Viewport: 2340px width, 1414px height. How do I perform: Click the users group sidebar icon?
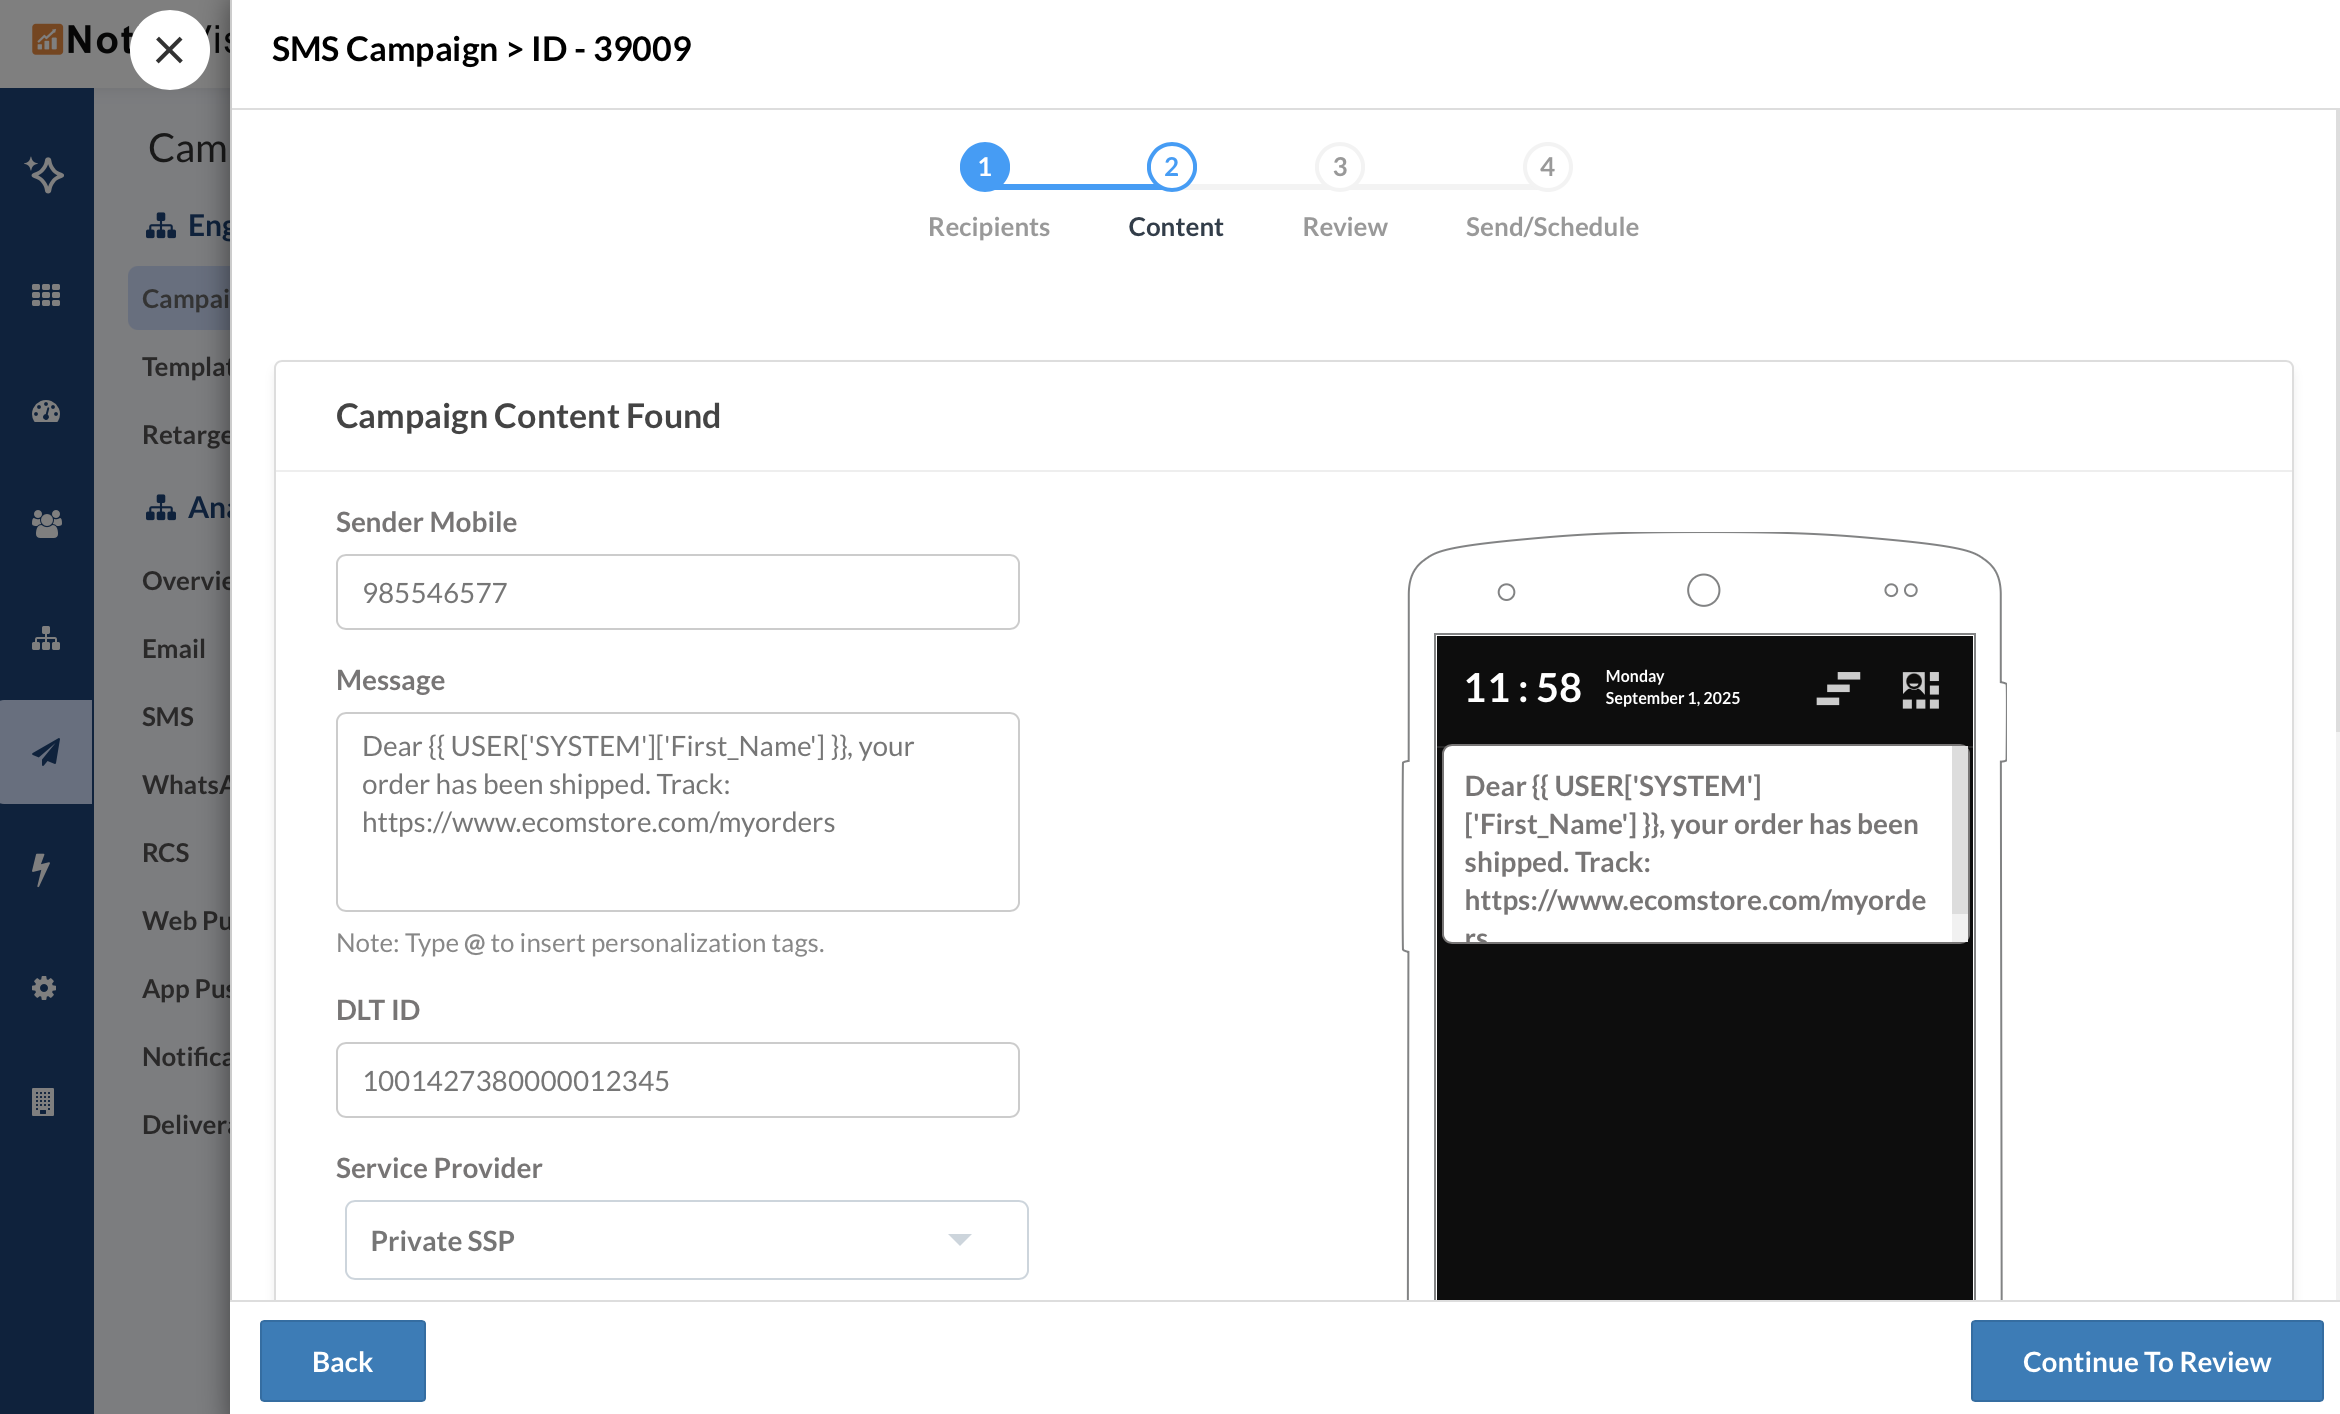45,523
